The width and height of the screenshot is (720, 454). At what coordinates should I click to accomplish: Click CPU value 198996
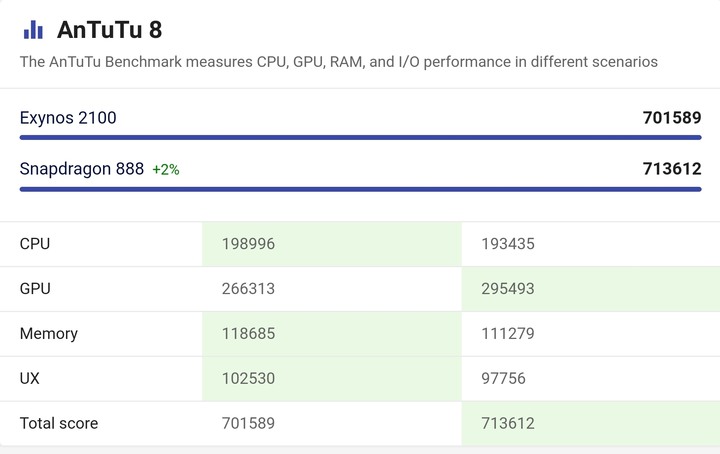point(248,244)
